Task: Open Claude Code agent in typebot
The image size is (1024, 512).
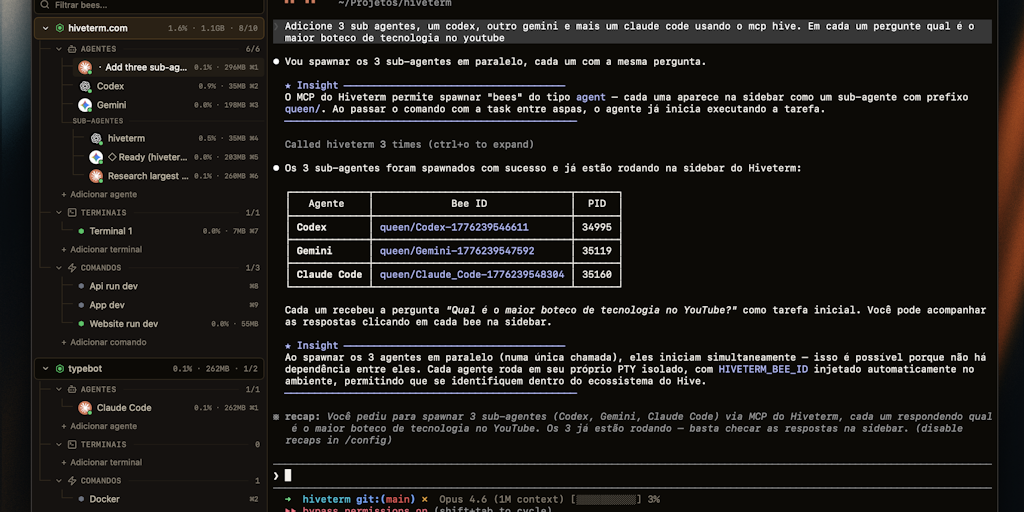Action: click(x=168, y=408)
